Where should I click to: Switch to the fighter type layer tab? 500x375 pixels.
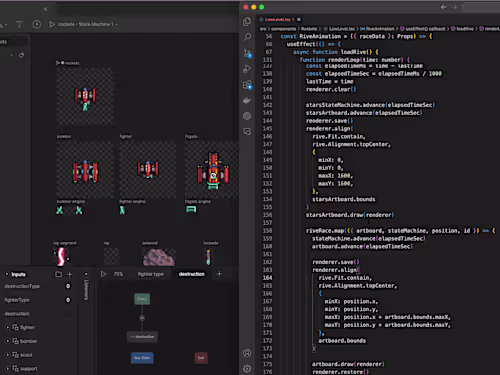tap(151, 274)
